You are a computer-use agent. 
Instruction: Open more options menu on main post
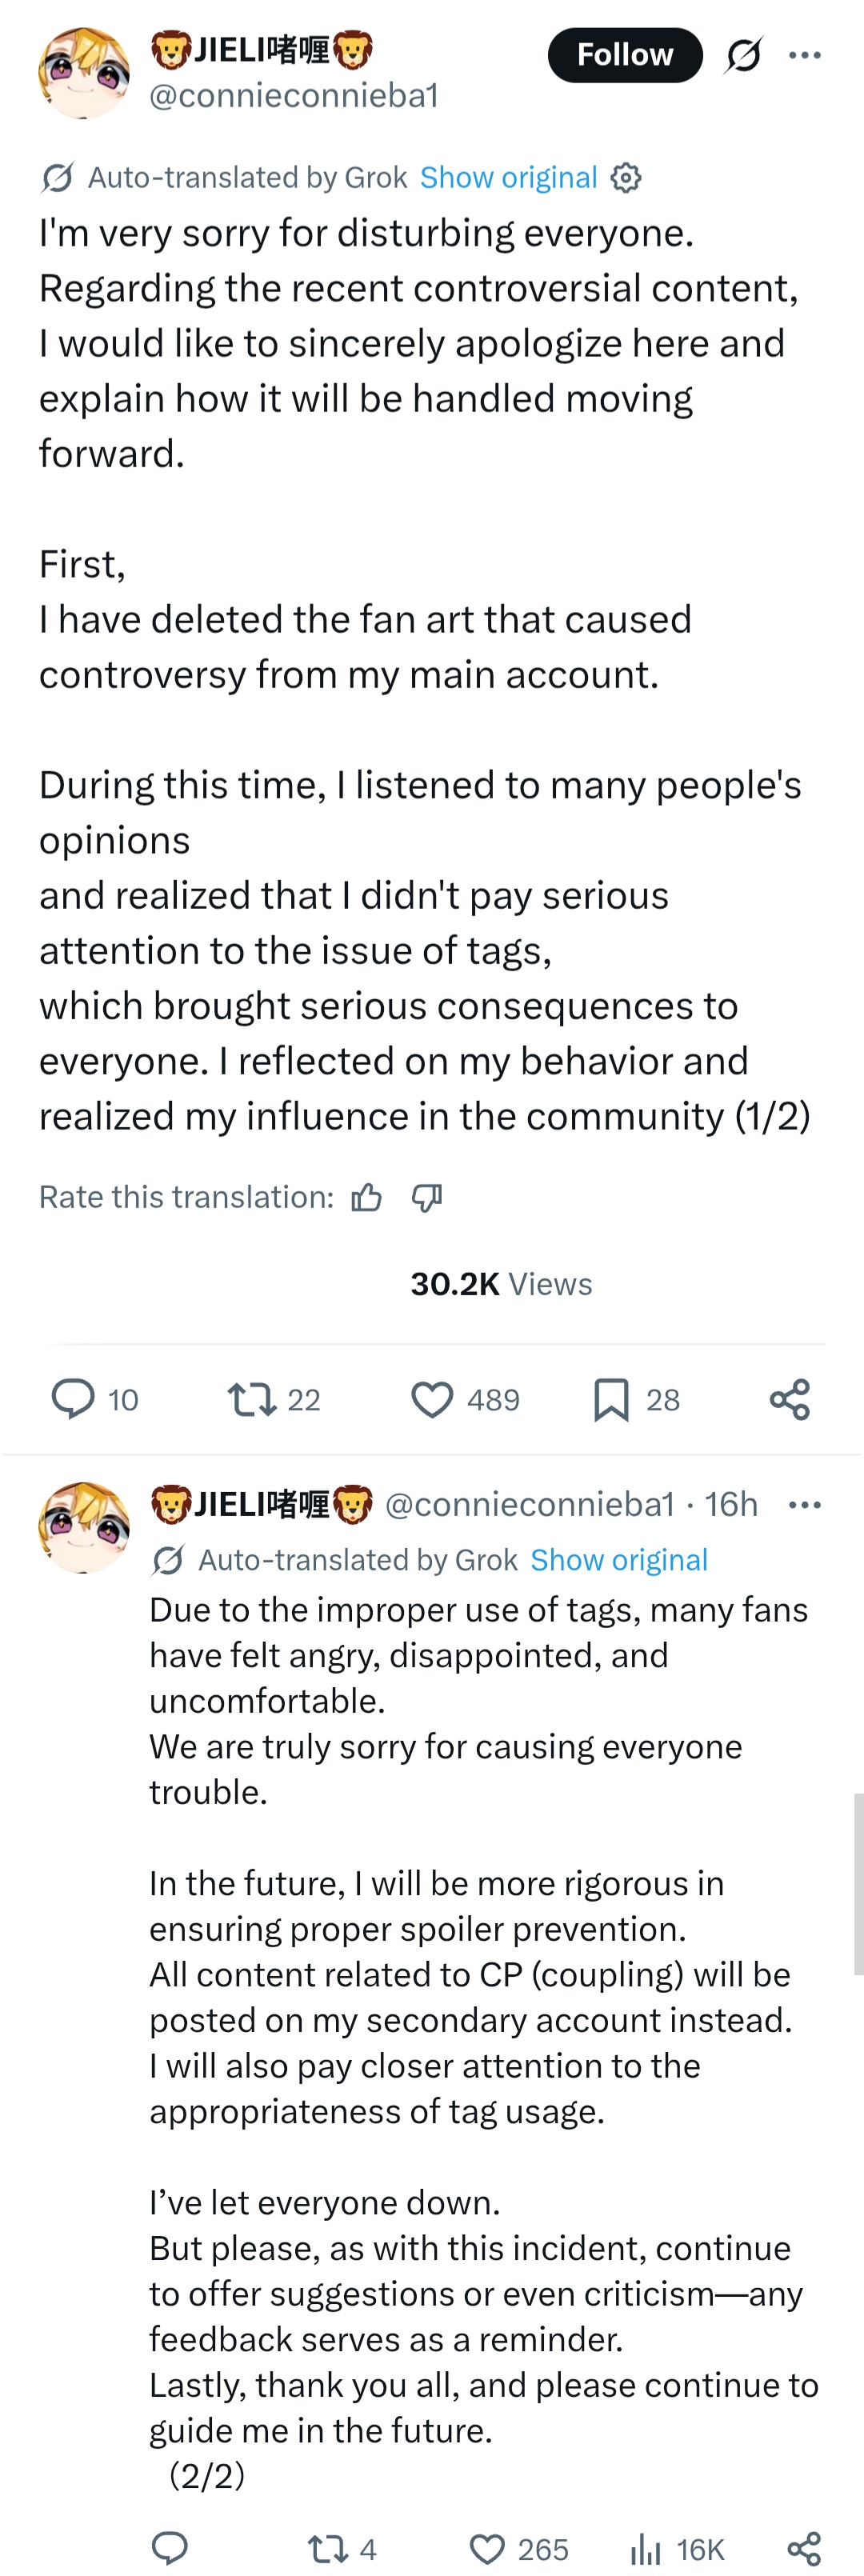click(804, 55)
